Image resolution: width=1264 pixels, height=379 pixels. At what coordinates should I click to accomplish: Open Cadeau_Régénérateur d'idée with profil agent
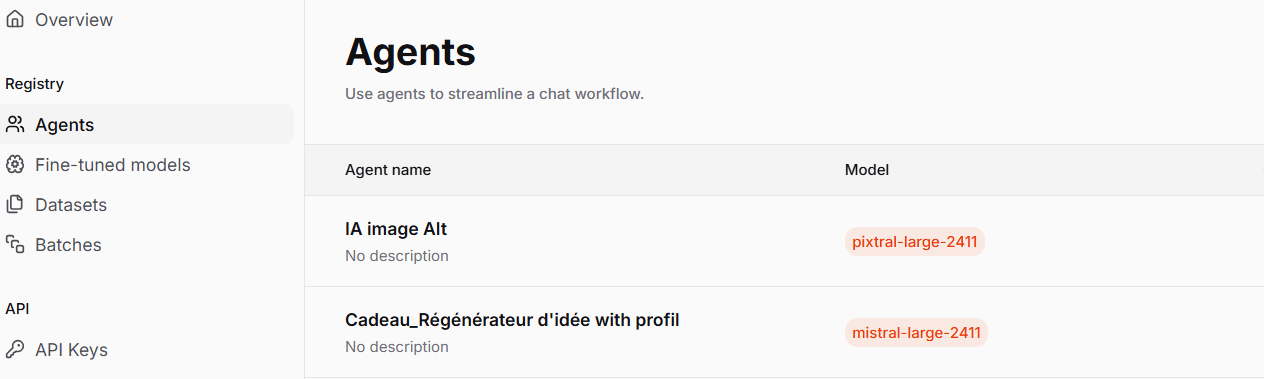coord(512,320)
